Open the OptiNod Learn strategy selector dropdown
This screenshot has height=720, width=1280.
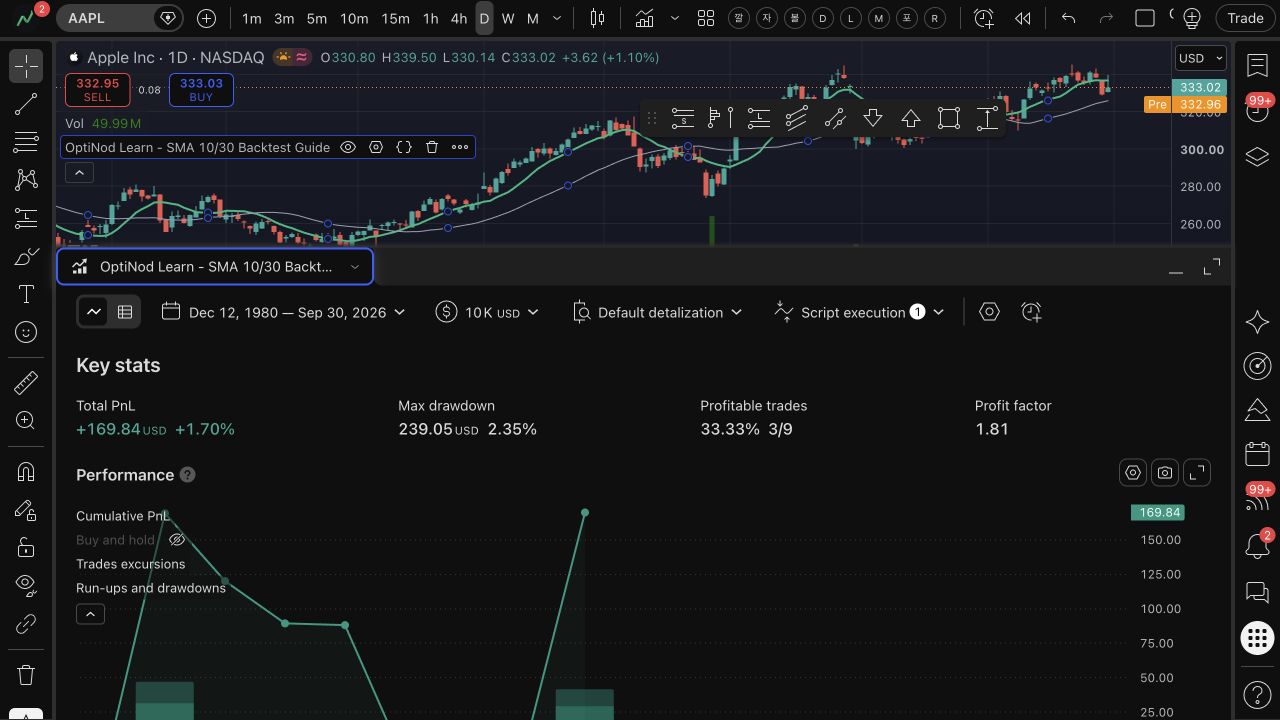click(x=215, y=267)
